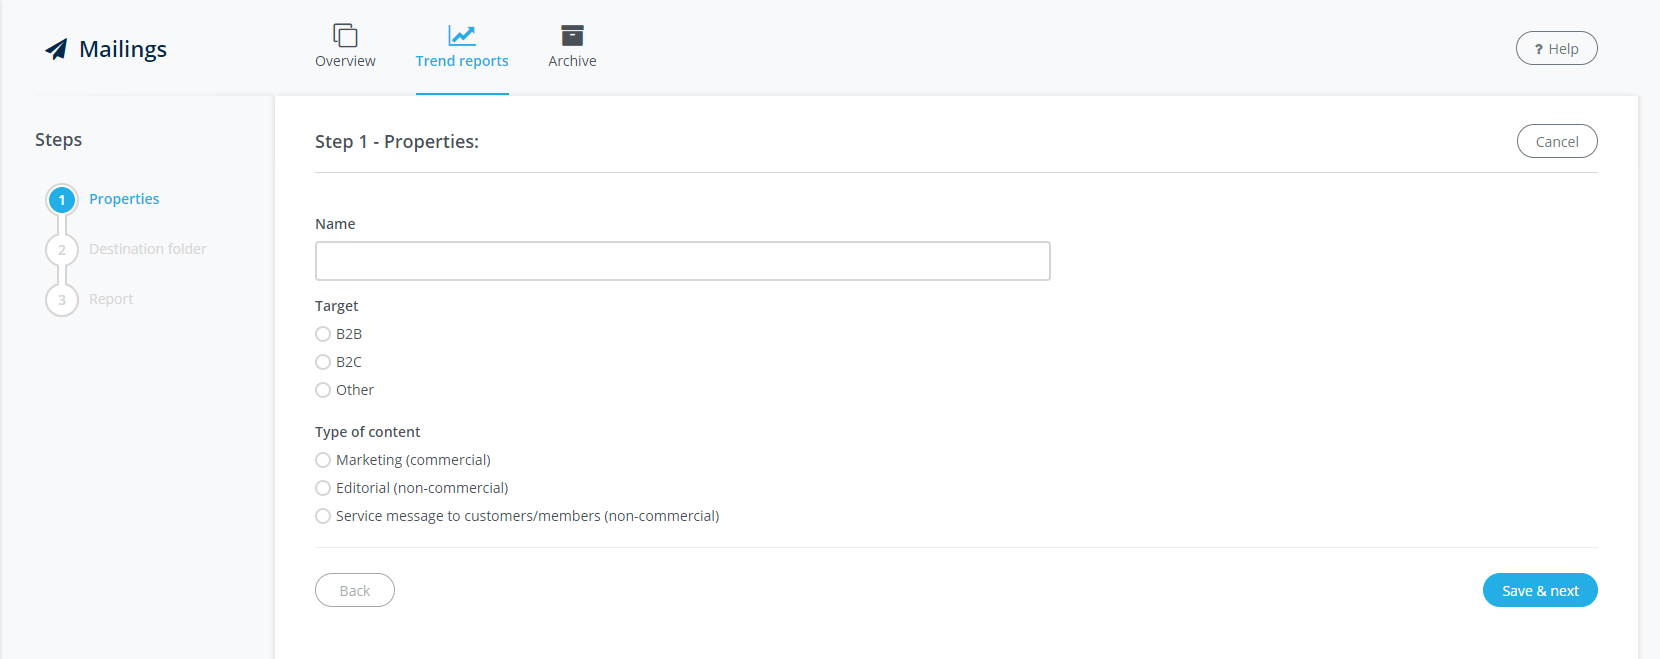Choose Editorial (non-commercial) content type
Image resolution: width=1660 pixels, height=659 pixels.
(323, 488)
